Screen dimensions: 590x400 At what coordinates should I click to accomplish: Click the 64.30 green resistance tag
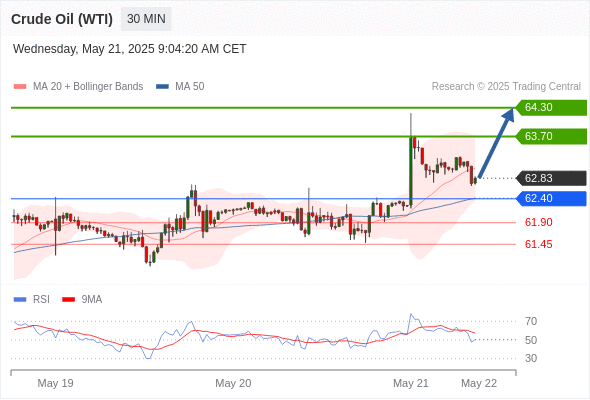(x=551, y=107)
